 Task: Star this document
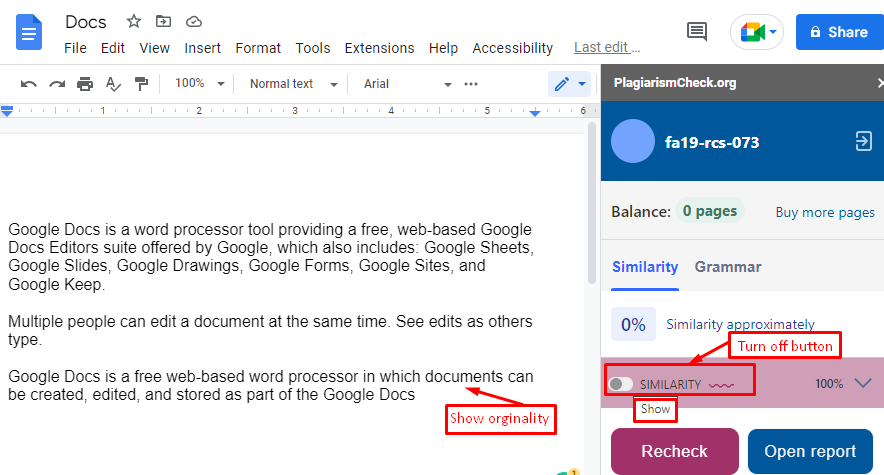[134, 21]
